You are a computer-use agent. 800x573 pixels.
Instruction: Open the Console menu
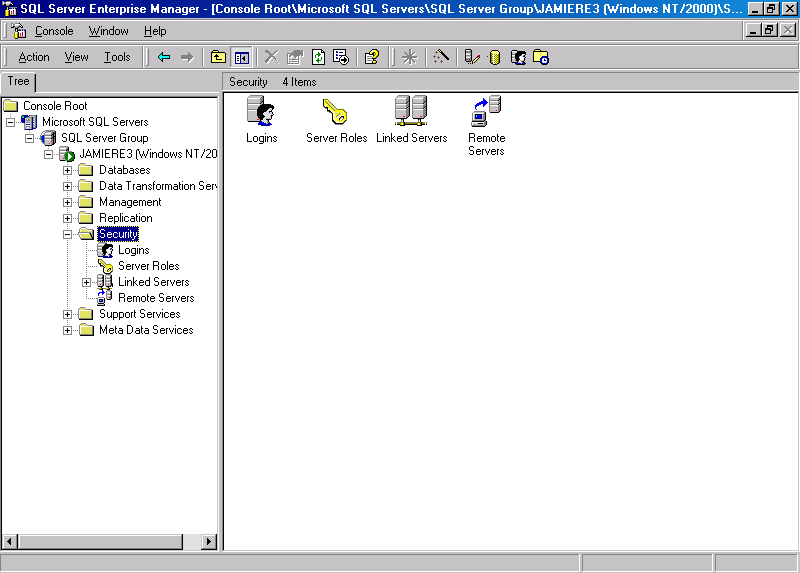54,31
